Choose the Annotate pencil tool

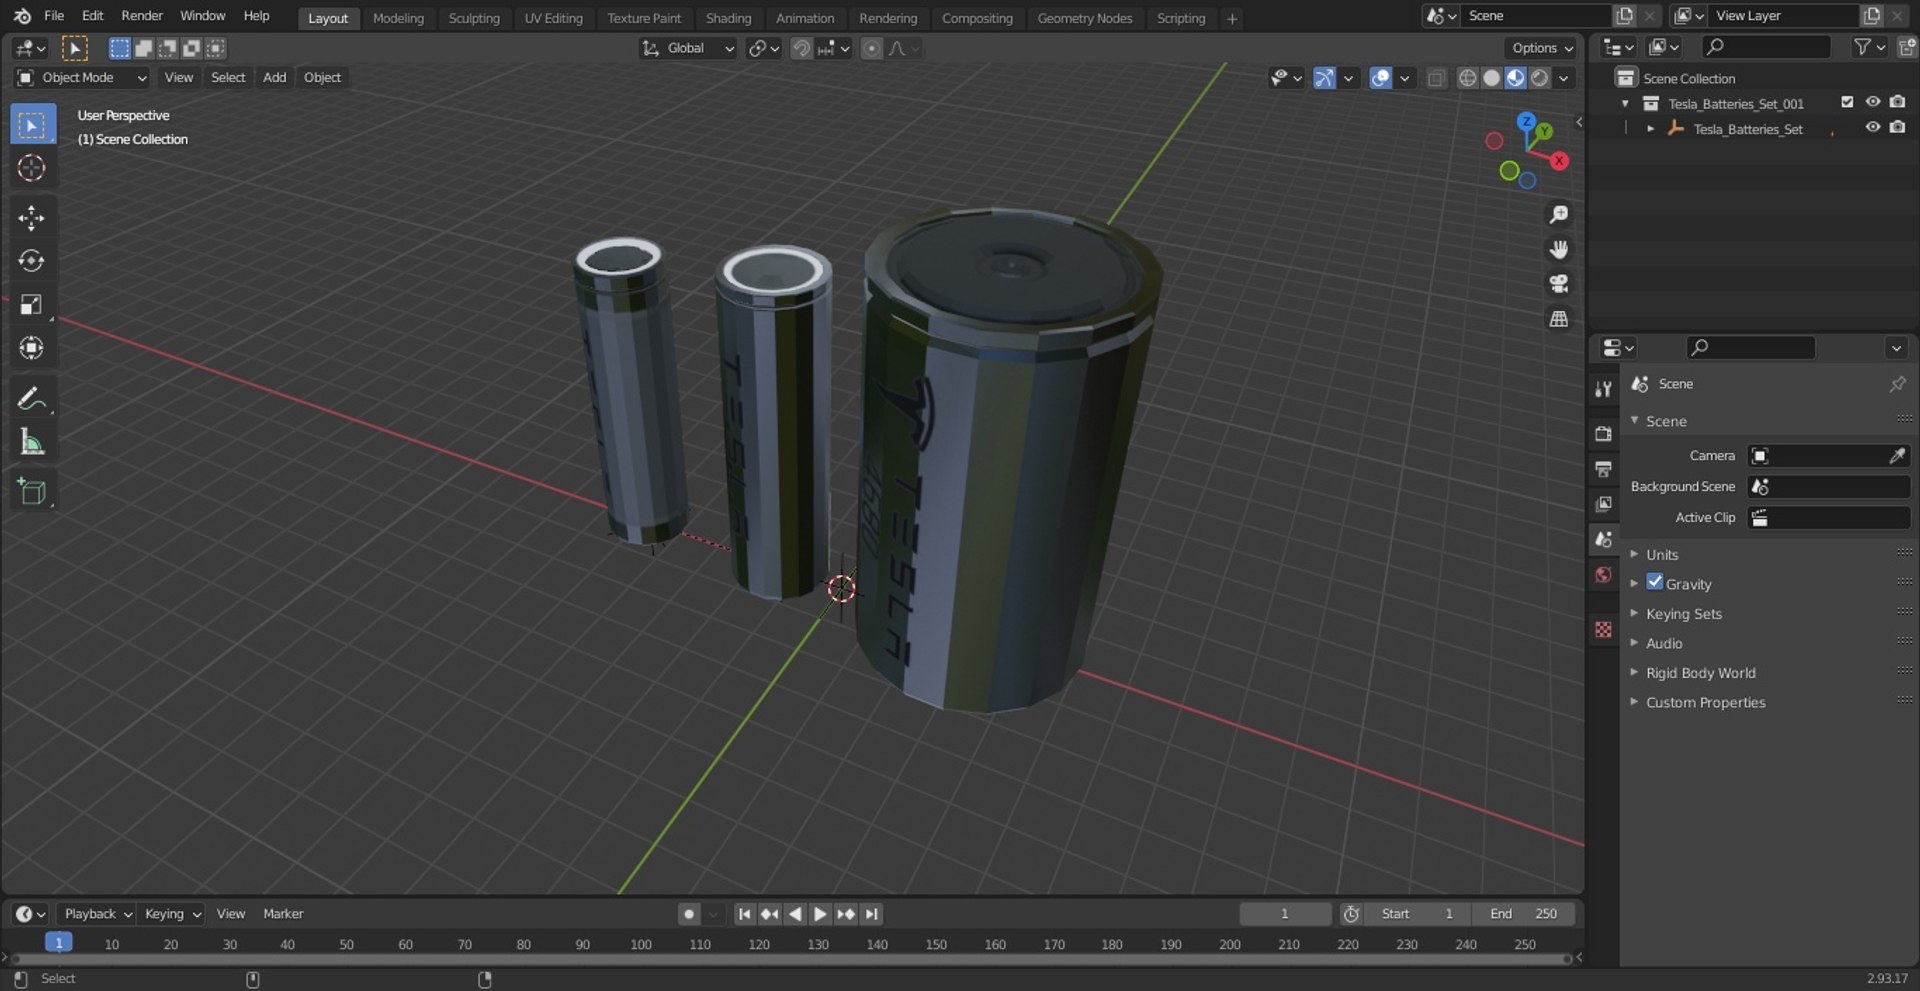tap(32, 399)
